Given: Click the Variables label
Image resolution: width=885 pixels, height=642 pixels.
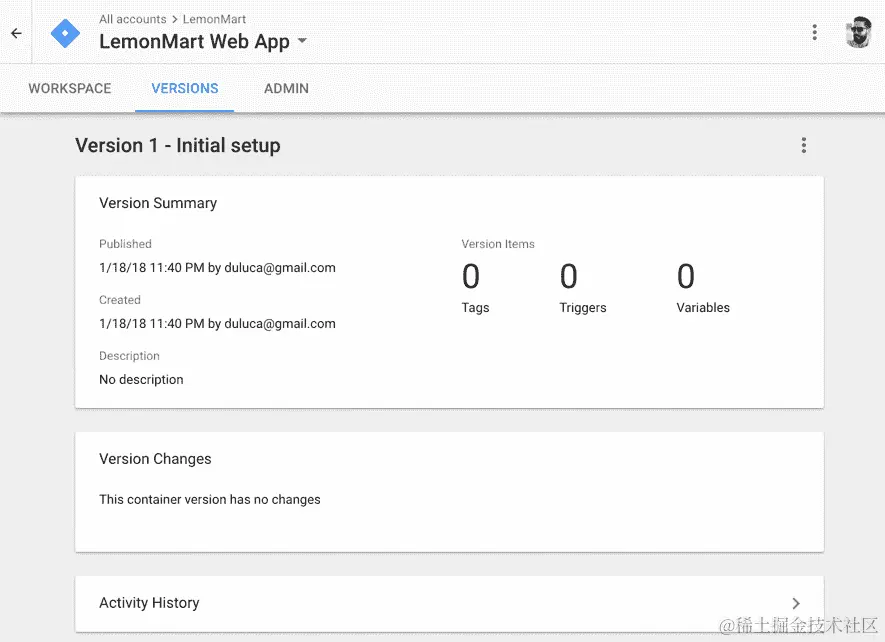Looking at the screenshot, I should [703, 308].
